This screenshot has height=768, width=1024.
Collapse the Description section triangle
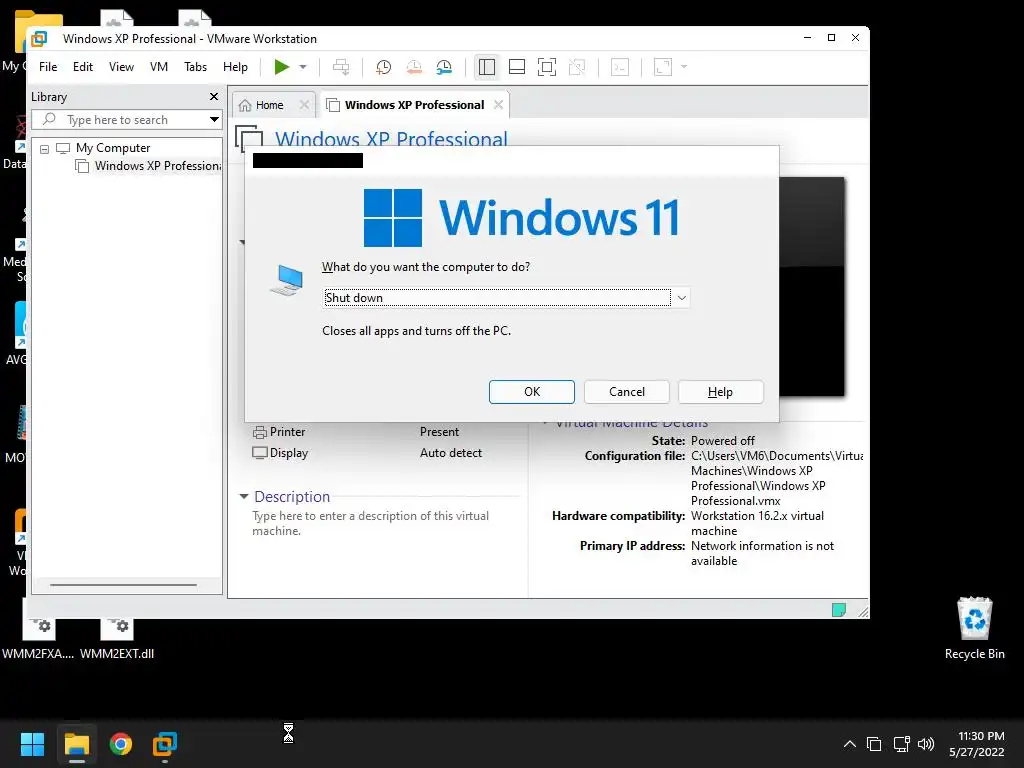point(244,496)
